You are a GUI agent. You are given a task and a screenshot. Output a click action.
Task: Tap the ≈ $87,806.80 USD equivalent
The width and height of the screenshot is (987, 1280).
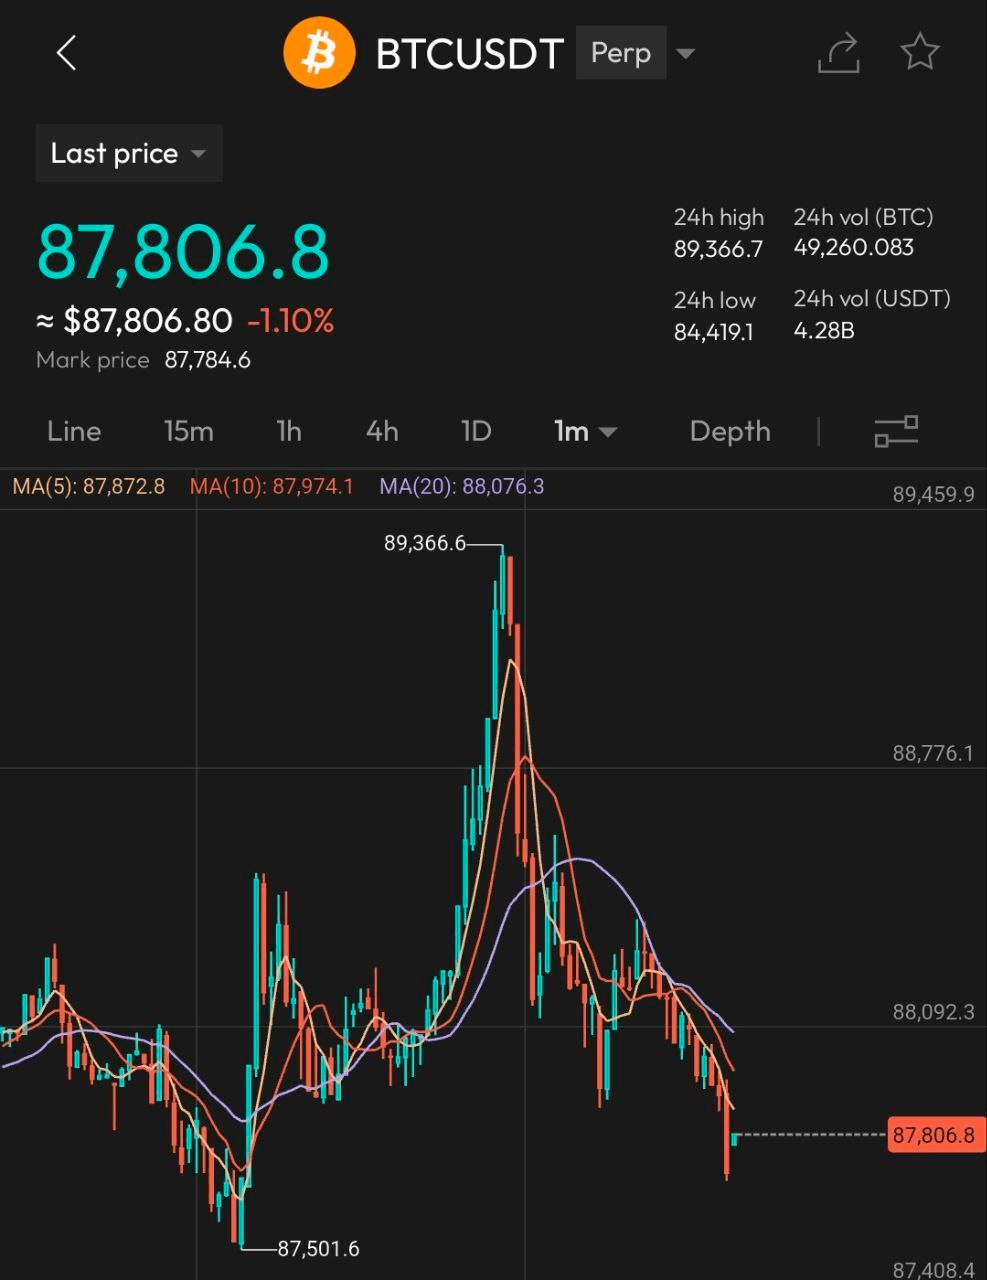tap(135, 321)
